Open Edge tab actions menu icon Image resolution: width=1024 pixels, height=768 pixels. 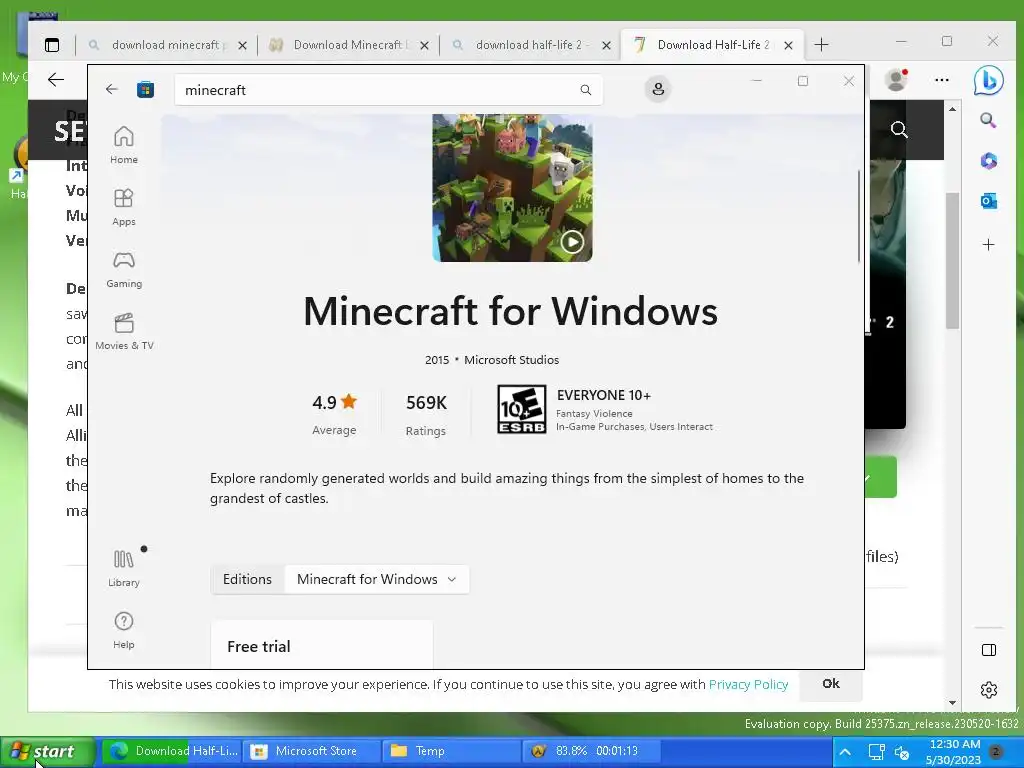[52, 44]
